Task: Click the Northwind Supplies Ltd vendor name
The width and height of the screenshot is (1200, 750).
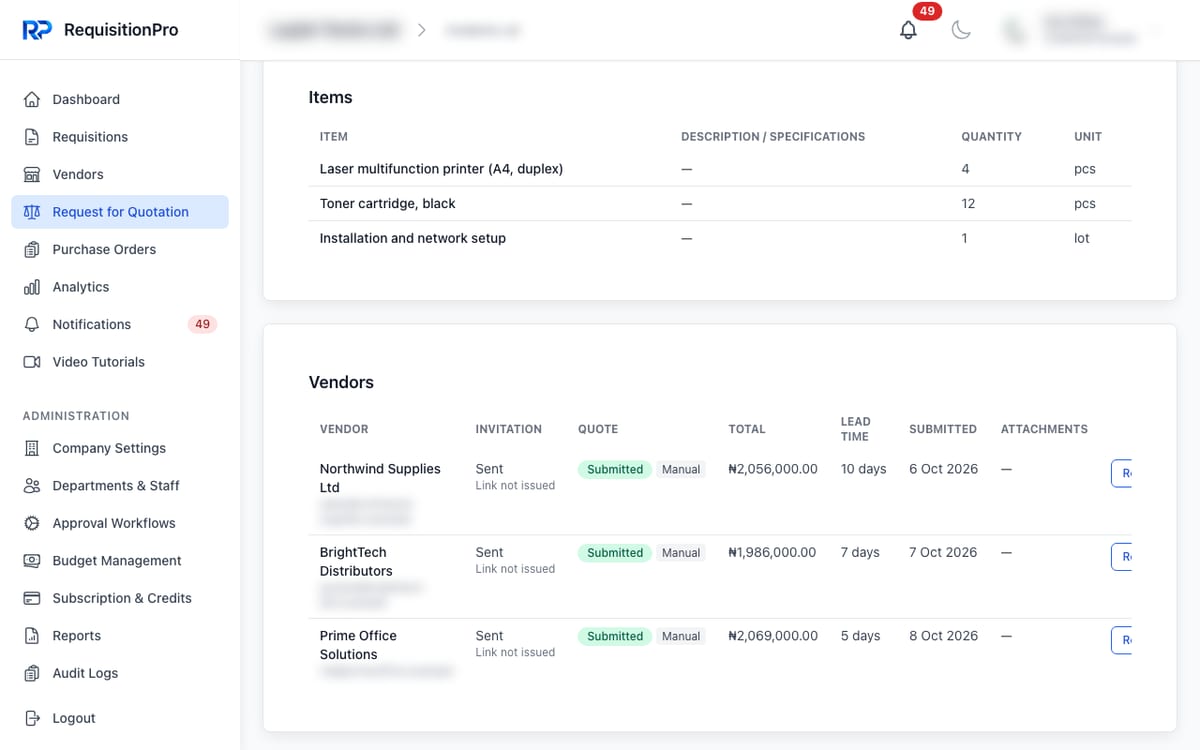Action: [380, 478]
